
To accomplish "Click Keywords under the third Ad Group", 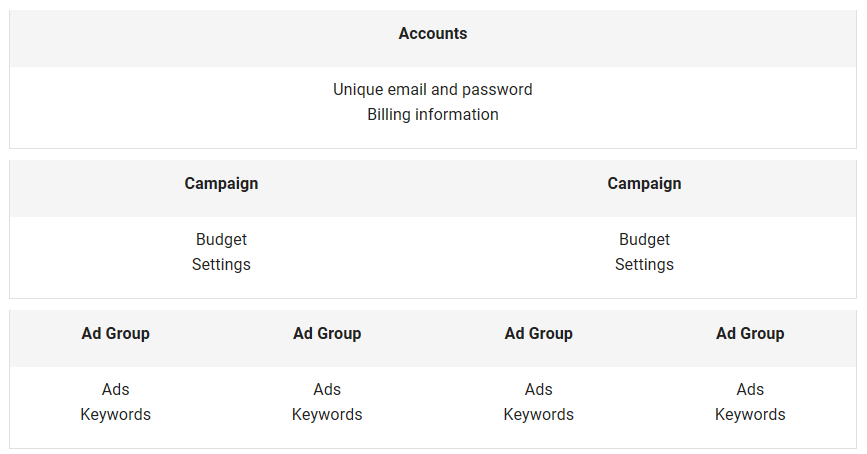I will [x=539, y=414].
